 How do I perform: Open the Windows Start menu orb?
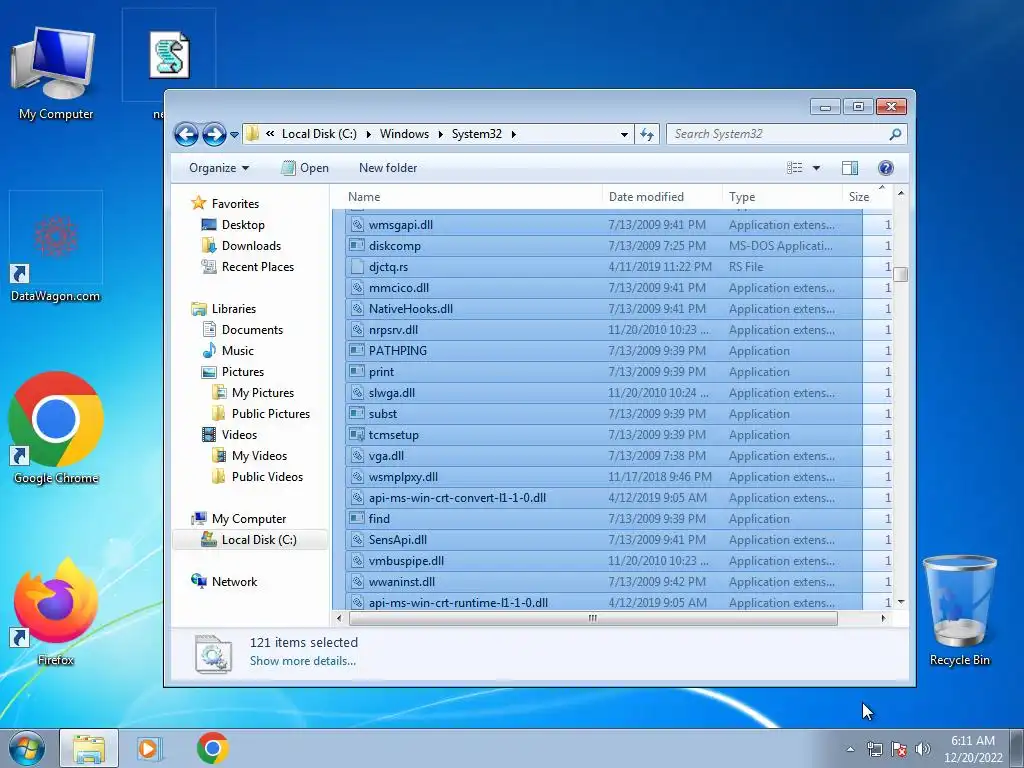click(x=27, y=748)
